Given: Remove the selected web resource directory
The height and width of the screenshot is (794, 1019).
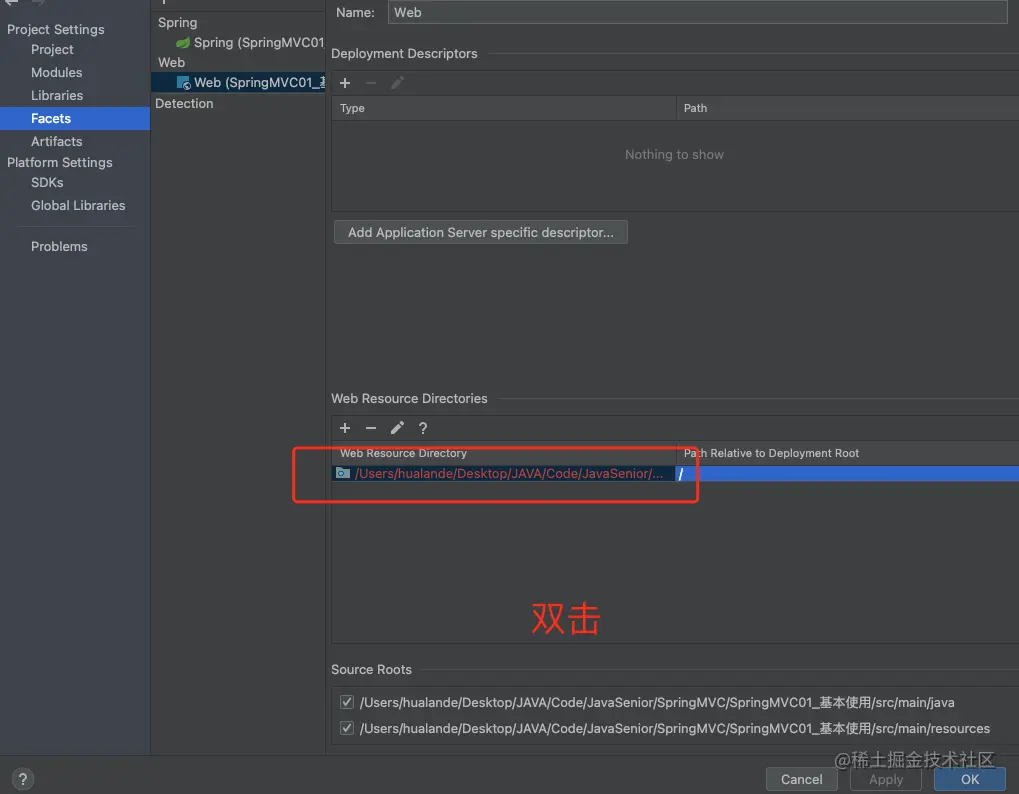Looking at the screenshot, I should (x=370, y=428).
